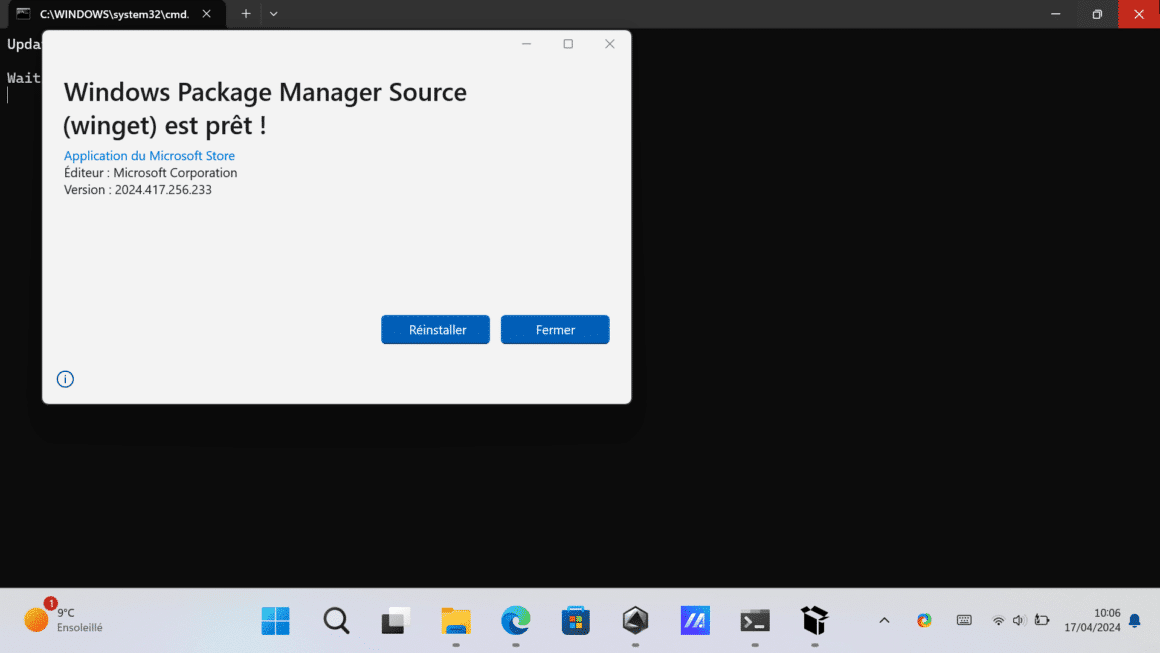This screenshot has width=1160, height=653.
Task: Click the colorful tray app icon
Action: pos(924,620)
